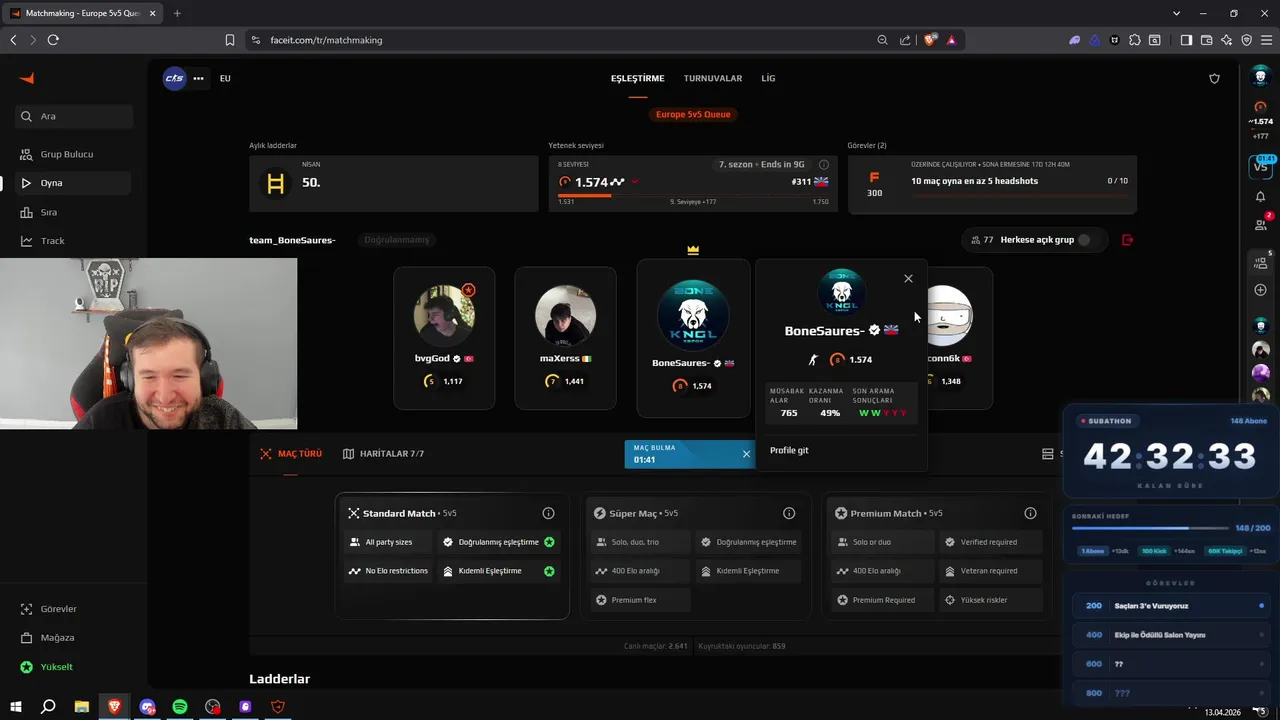
Task: Select the EŞLEŞTİRME tab
Action: (638, 78)
